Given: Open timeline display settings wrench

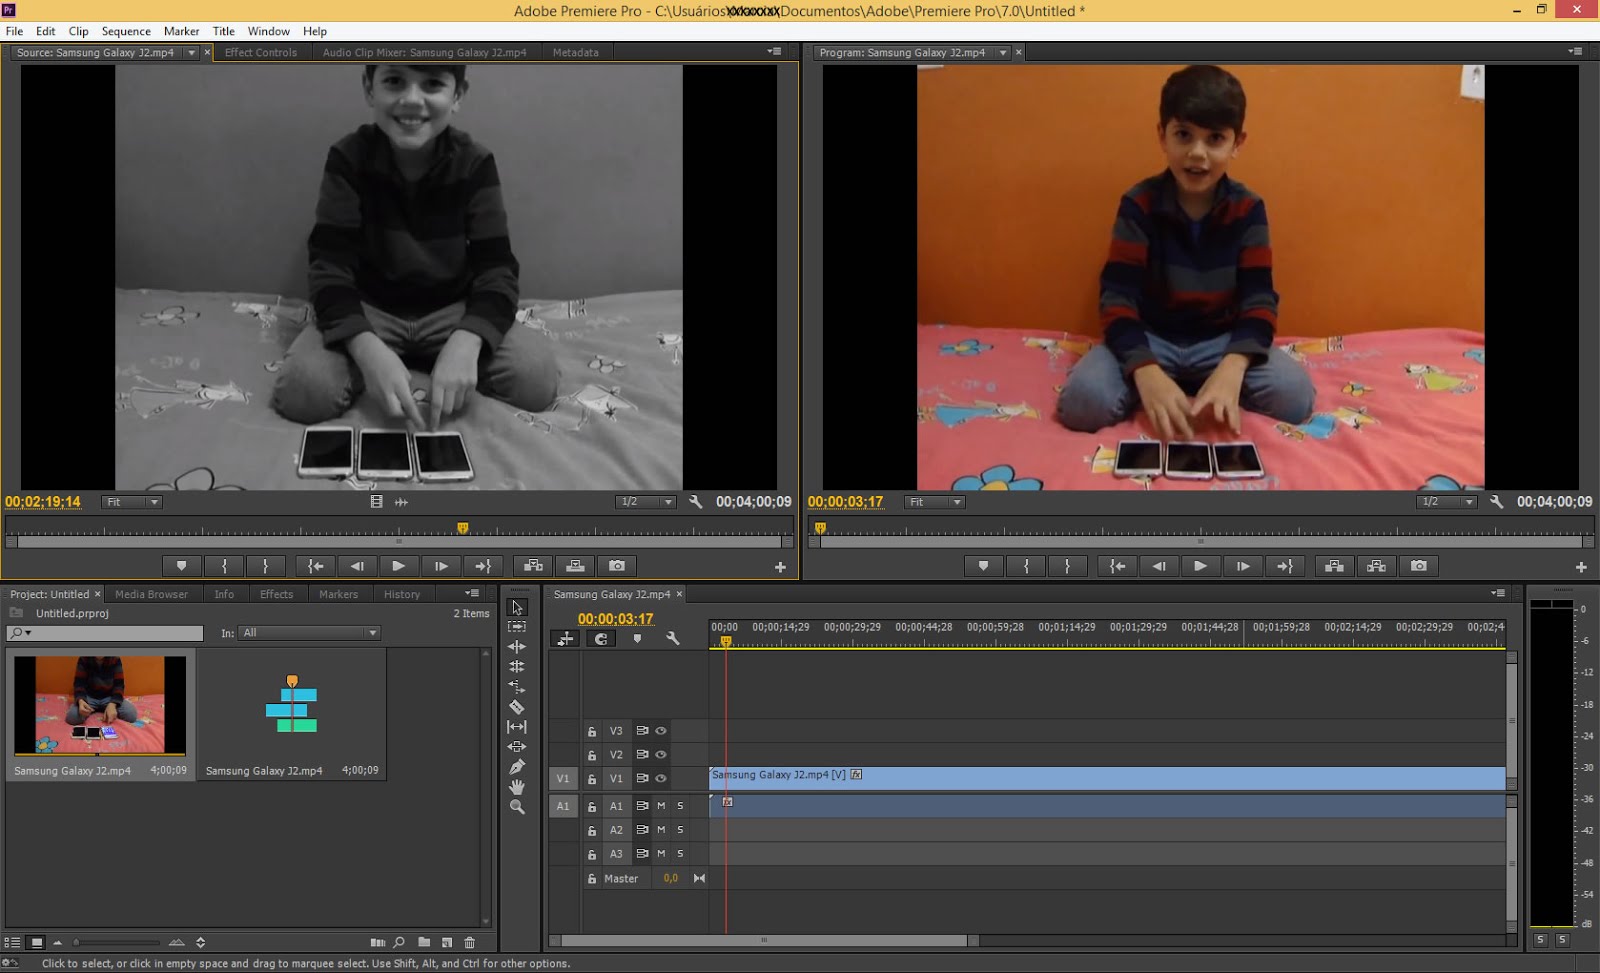Looking at the screenshot, I should pyautogui.click(x=673, y=638).
